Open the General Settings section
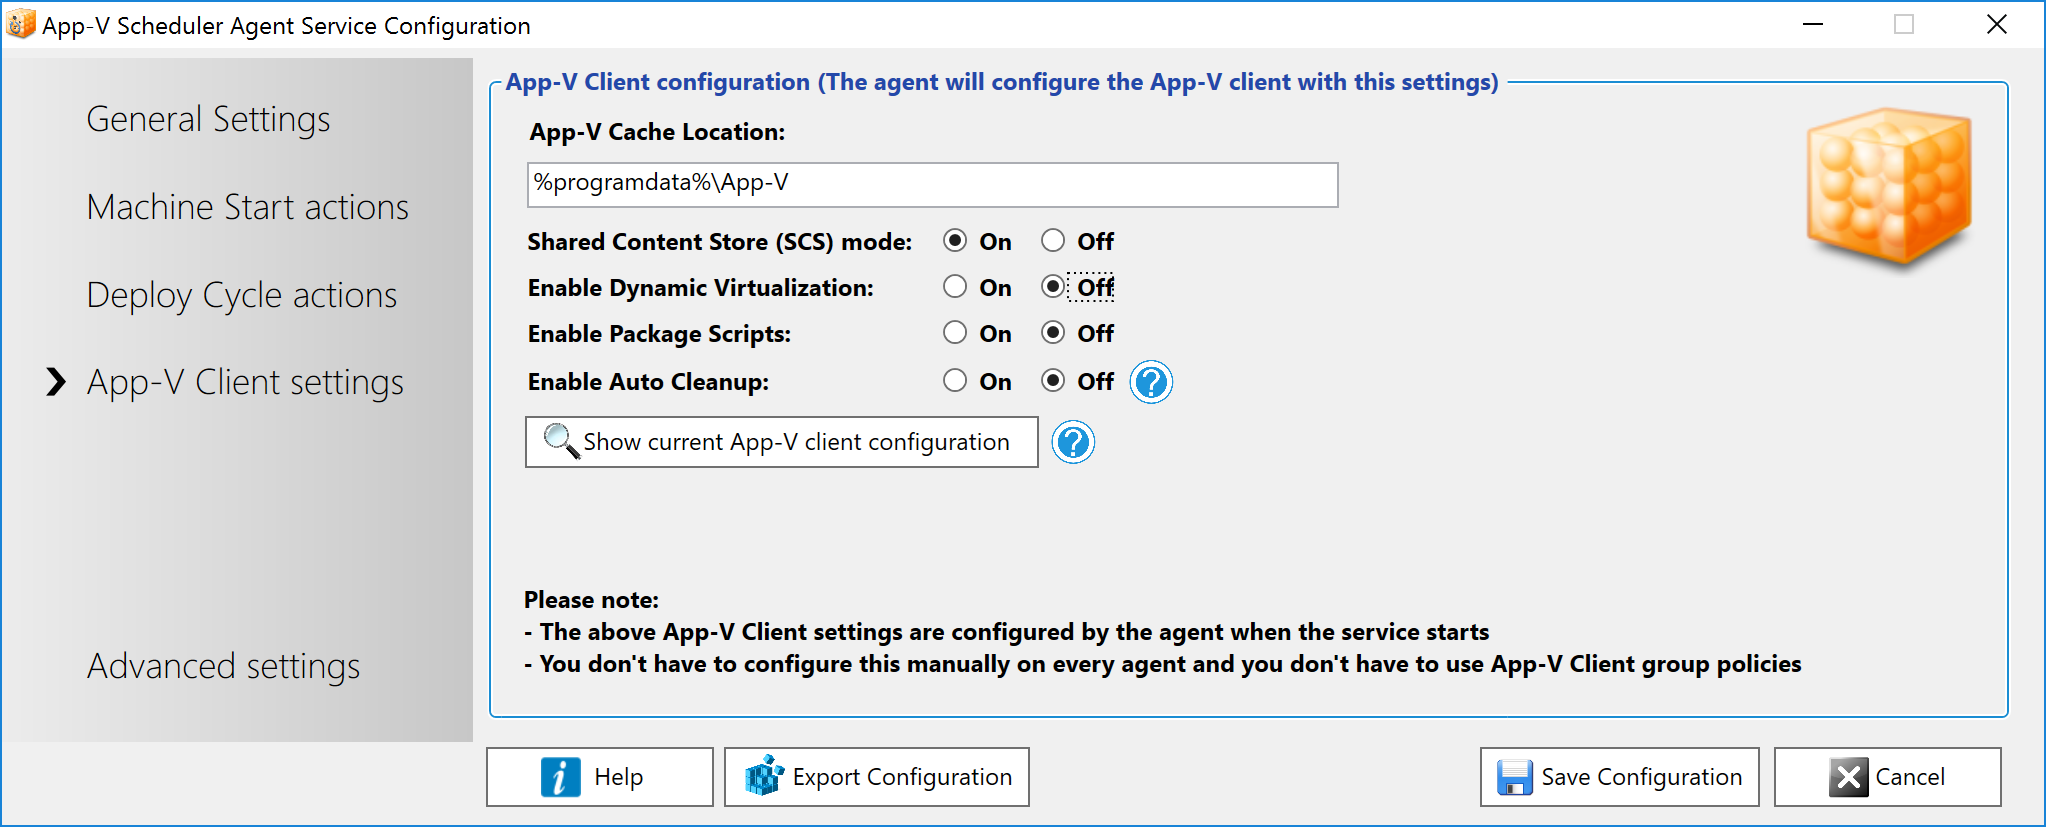 pyautogui.click(x=208, y=119)
